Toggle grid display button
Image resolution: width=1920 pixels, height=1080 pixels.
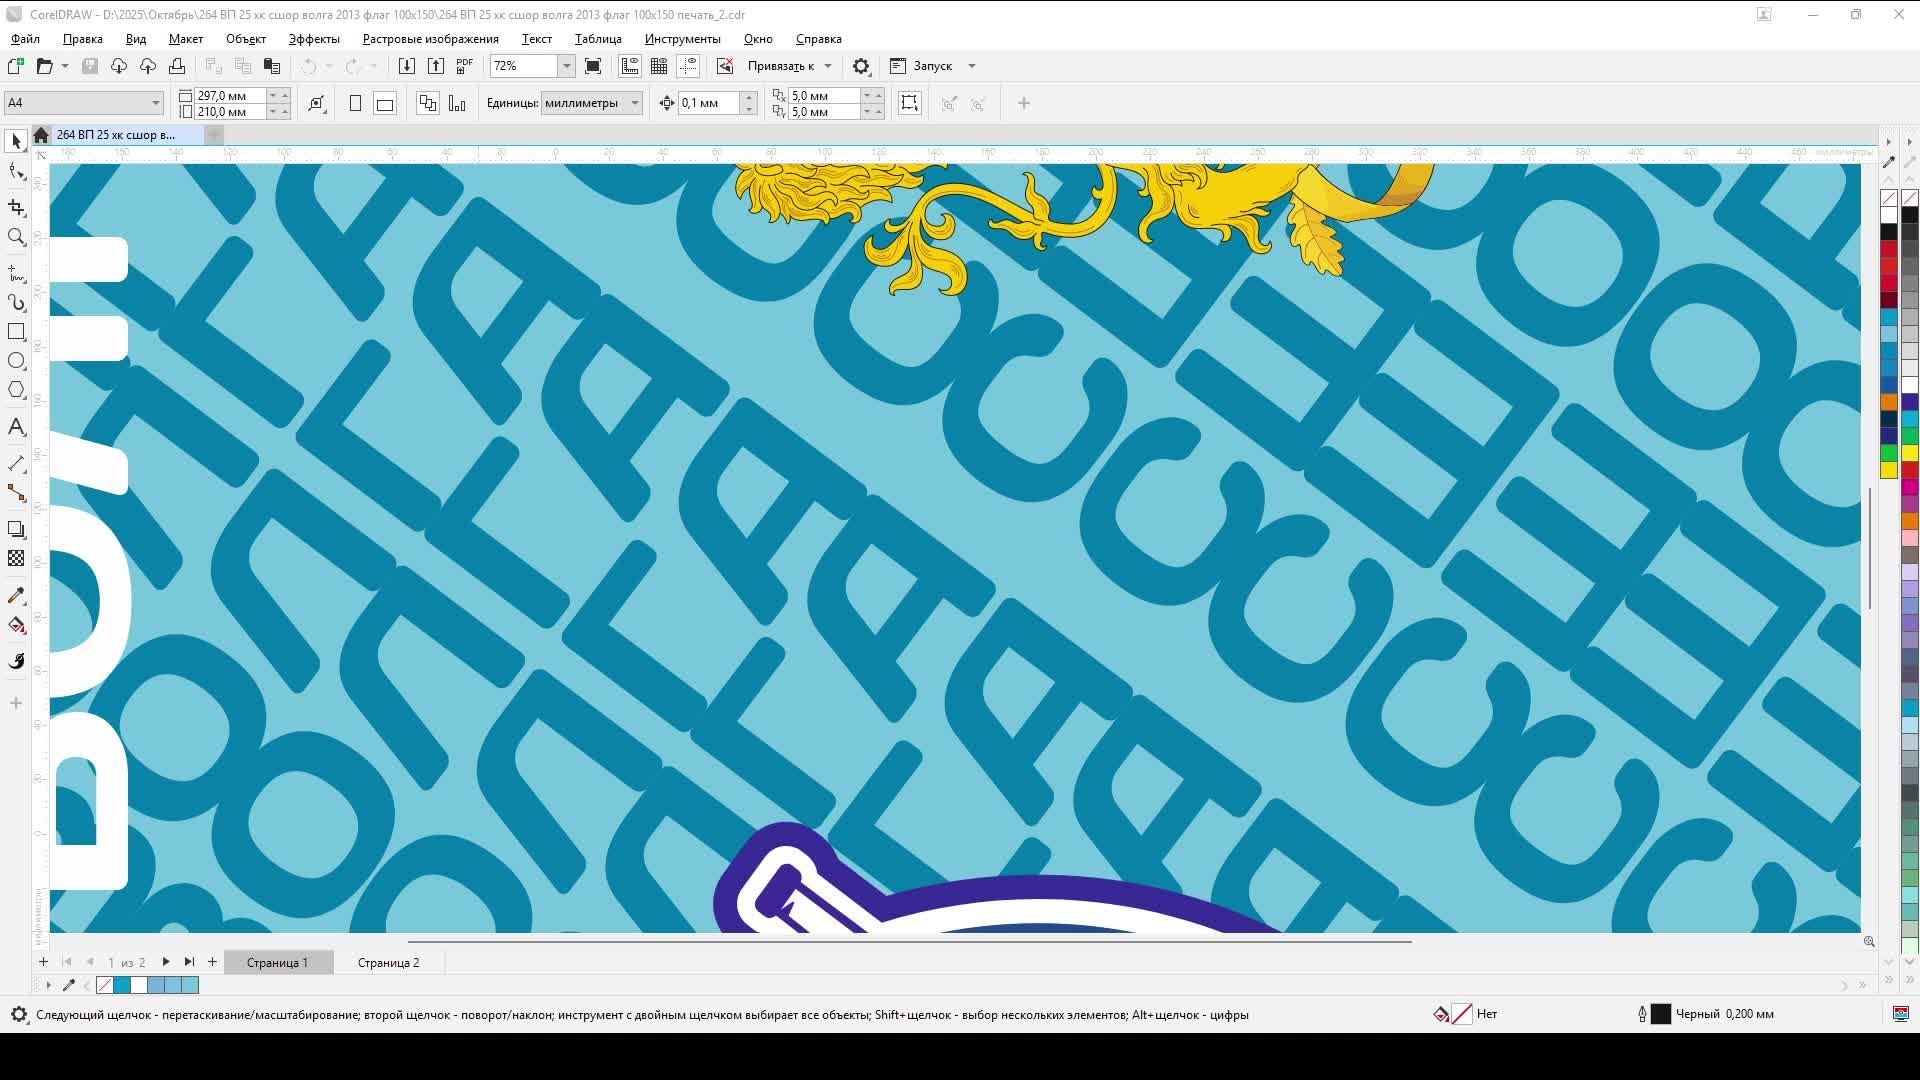[x=659, y=66]
